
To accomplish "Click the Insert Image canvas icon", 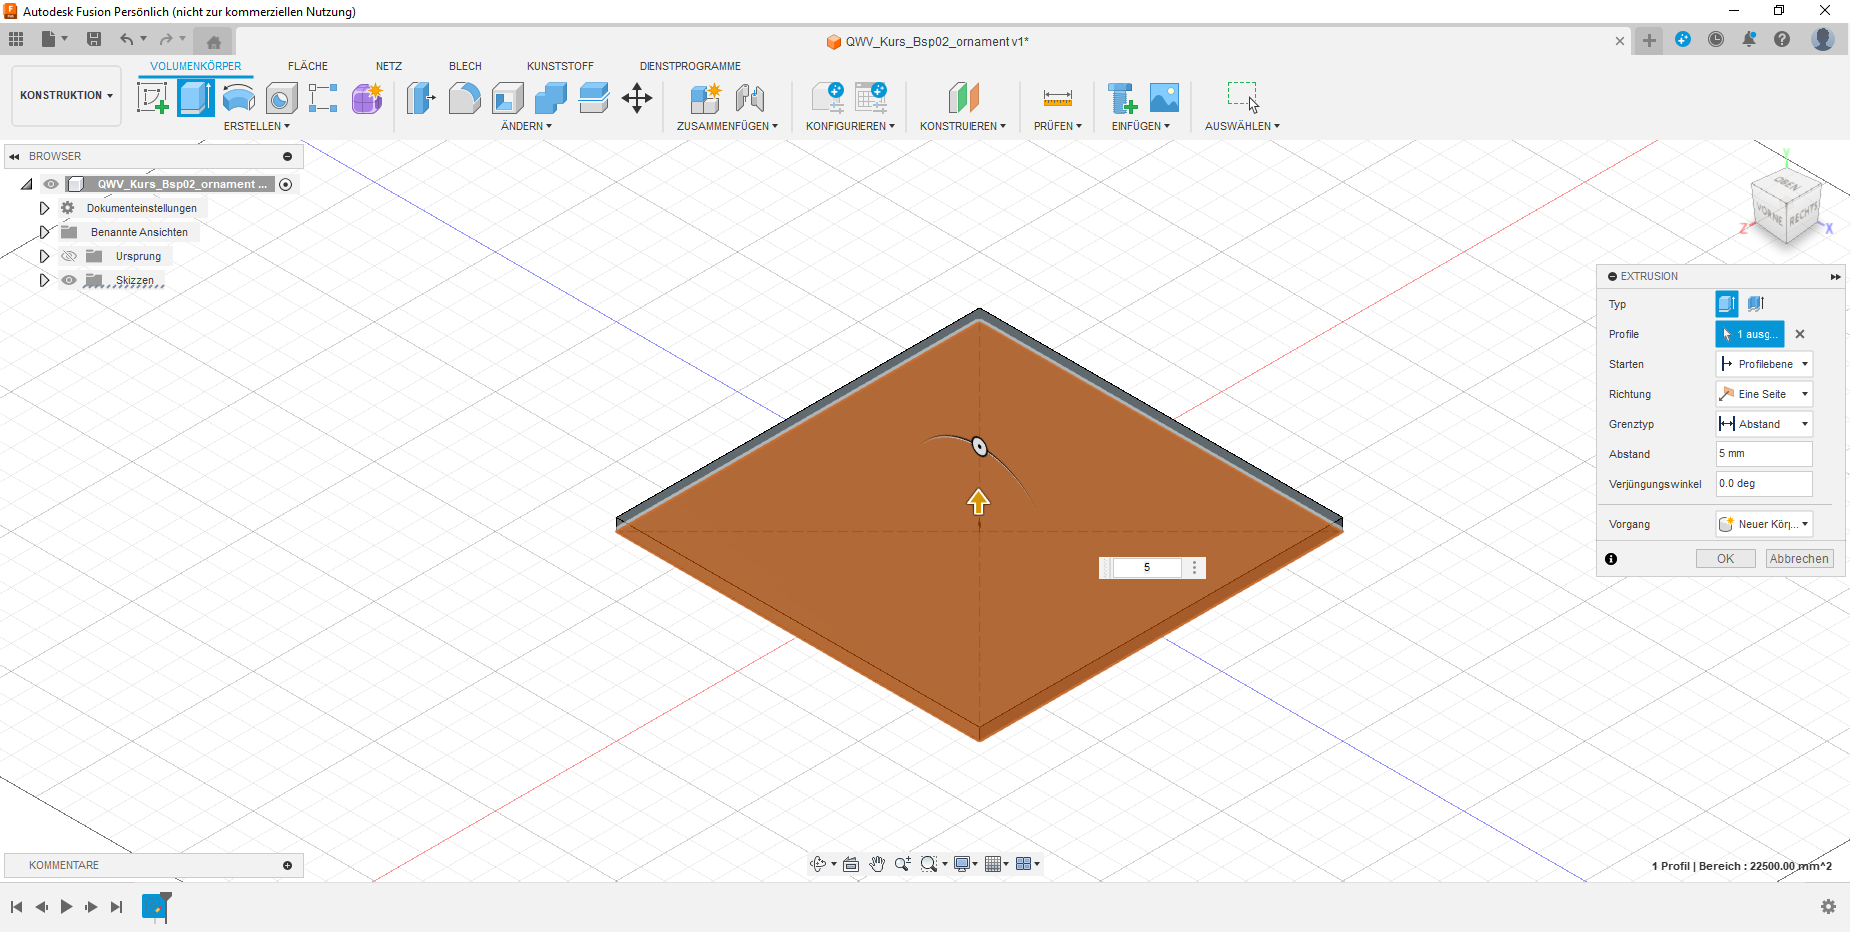I will 1164,98.
